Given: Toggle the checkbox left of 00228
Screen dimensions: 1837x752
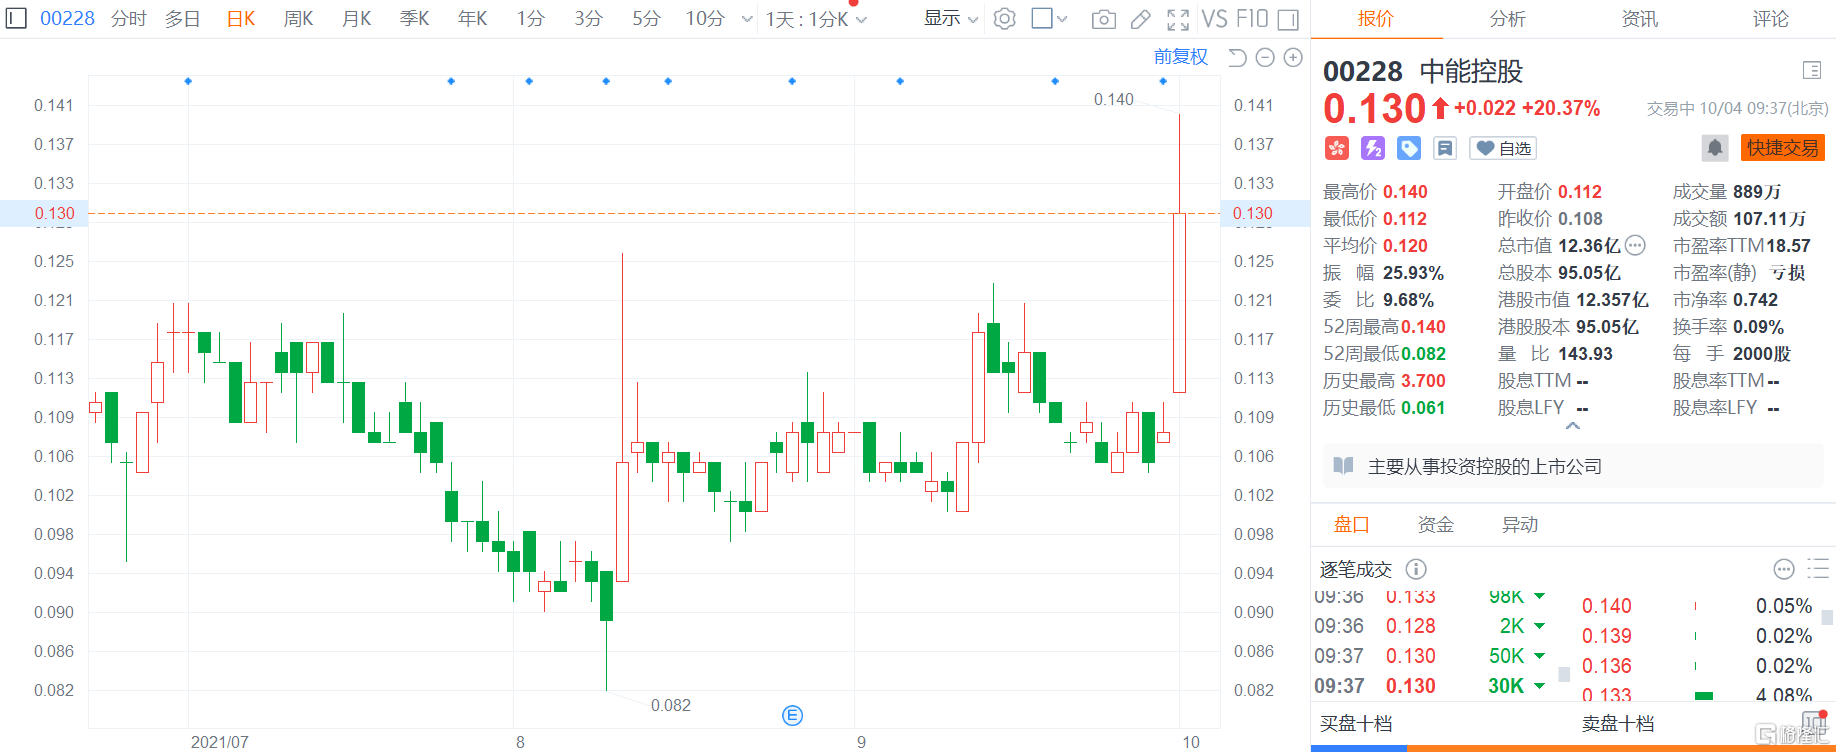Looking at the screenshot, I should (16, 18).
